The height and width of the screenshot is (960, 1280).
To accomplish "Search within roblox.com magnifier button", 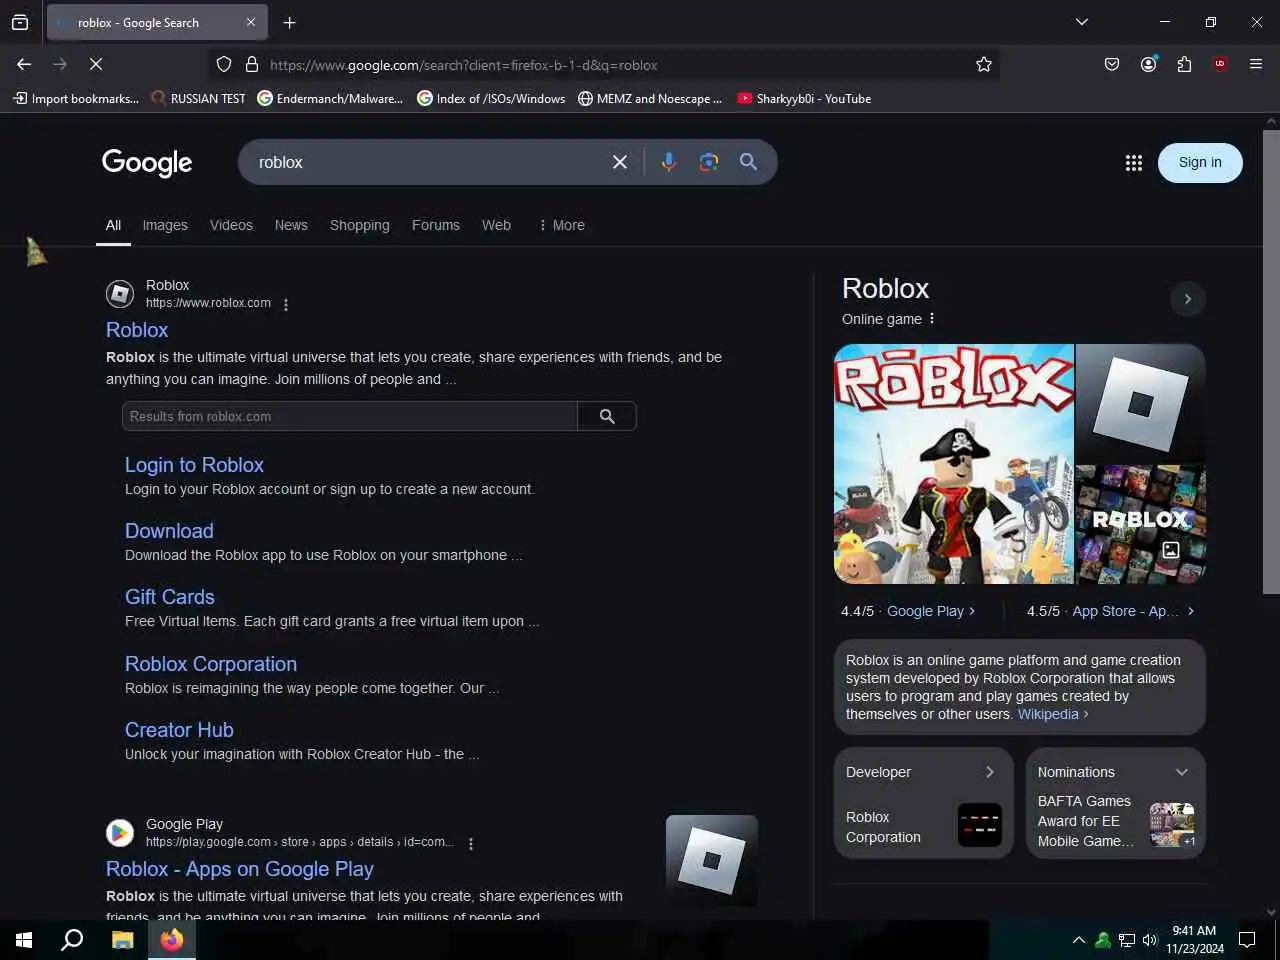I will pyautogui.click(x=607, y=416).
